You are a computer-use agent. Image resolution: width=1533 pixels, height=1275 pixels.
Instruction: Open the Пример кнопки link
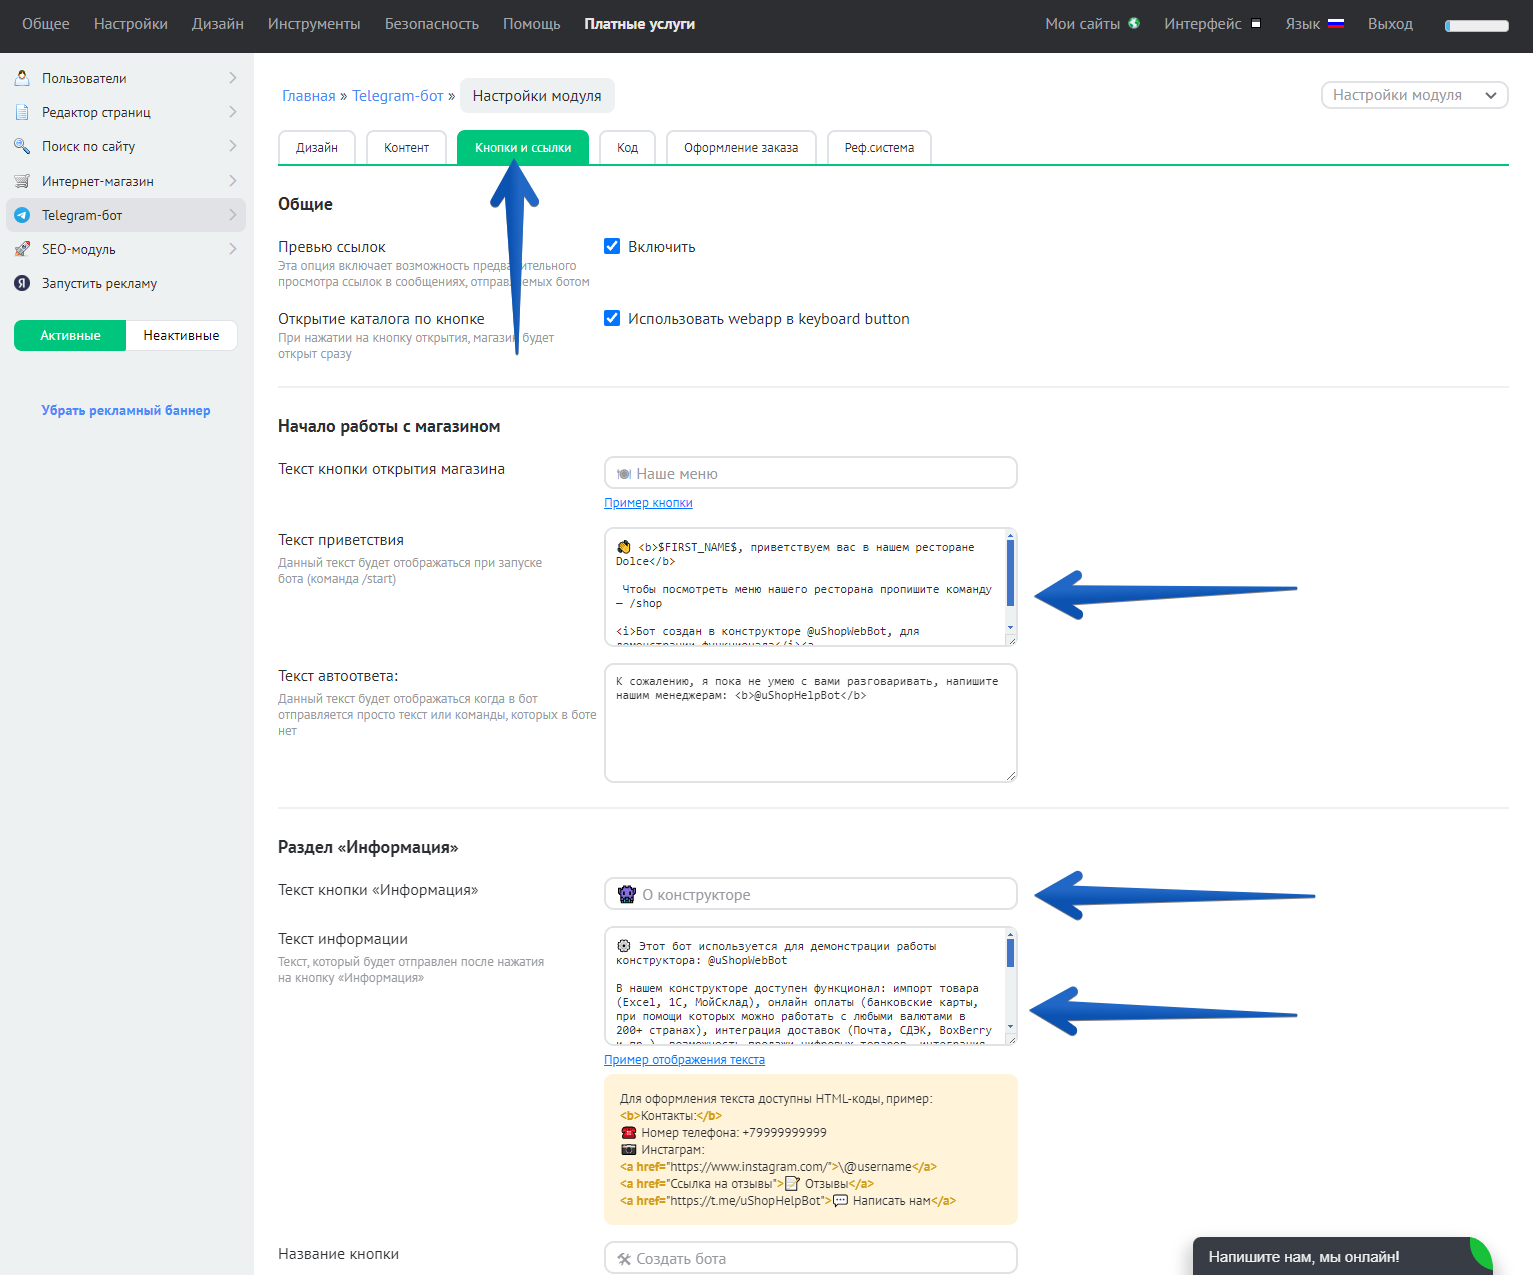pos(648,503)
